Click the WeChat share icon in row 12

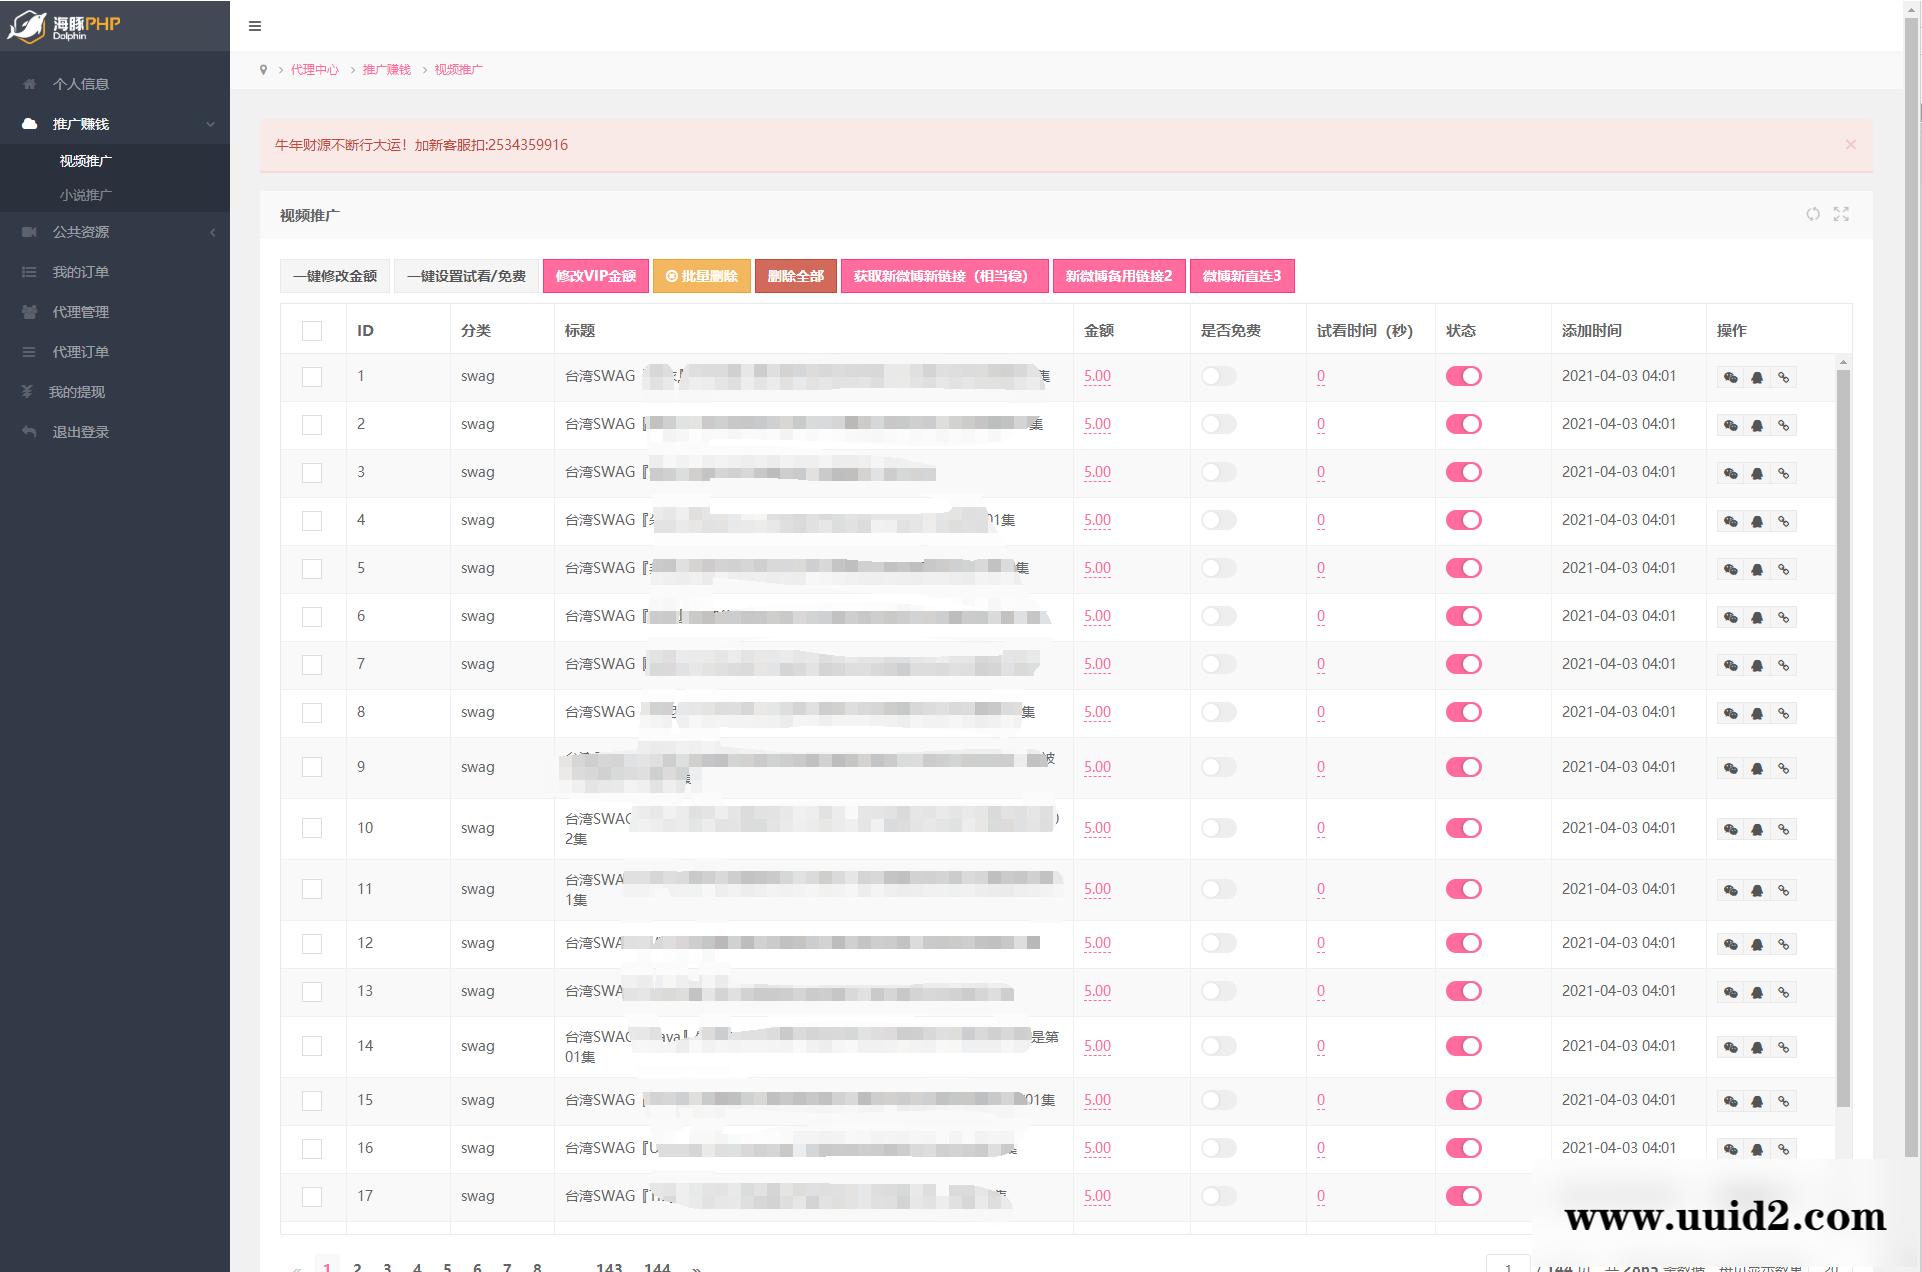1730,944
